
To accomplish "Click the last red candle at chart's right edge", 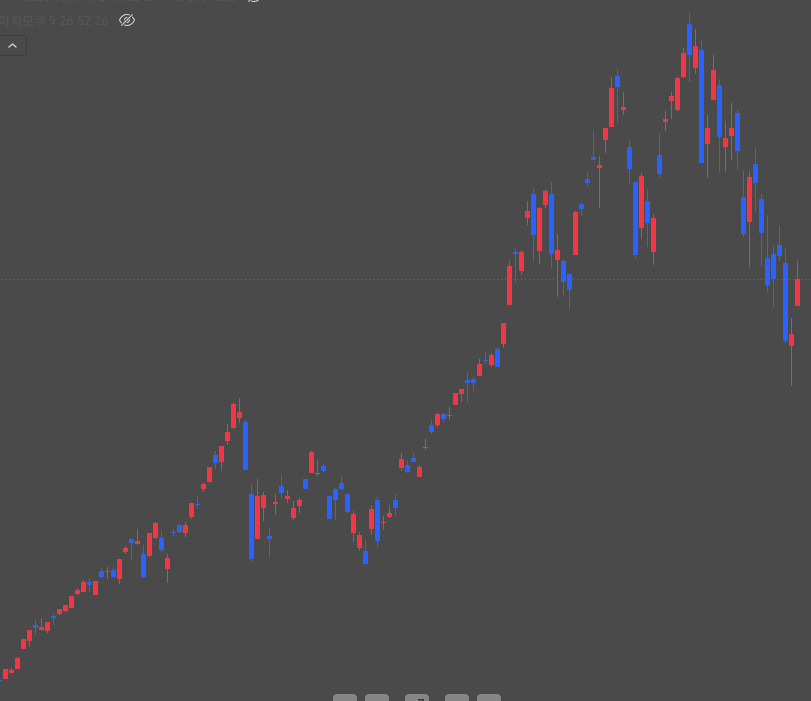I will coord(798,292).
